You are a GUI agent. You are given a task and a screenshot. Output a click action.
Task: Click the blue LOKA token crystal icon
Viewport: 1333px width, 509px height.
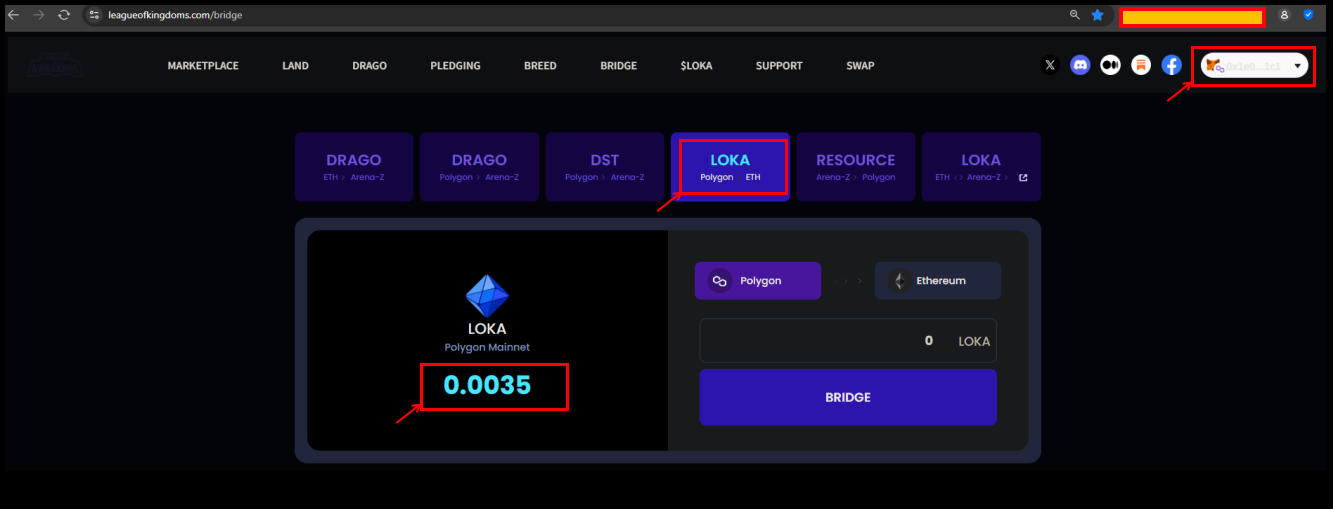coord(487,296)
